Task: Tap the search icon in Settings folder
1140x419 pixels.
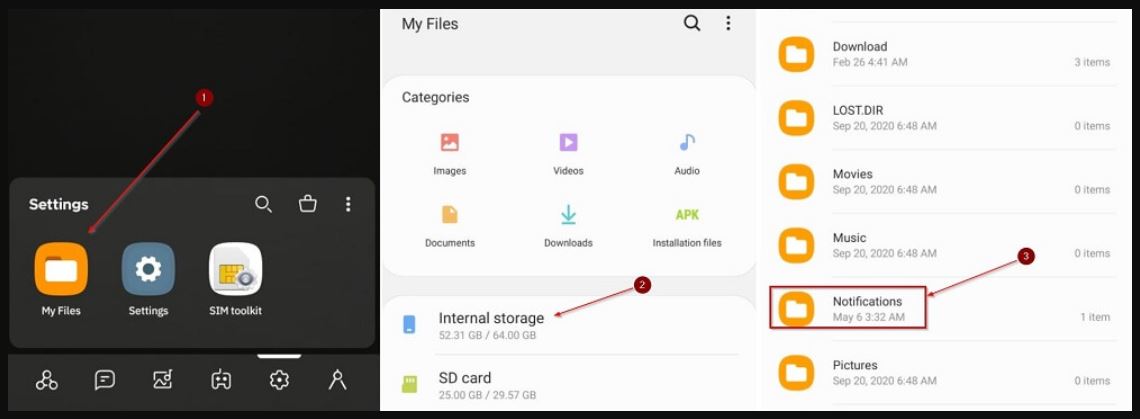Action: coord(263,204)
